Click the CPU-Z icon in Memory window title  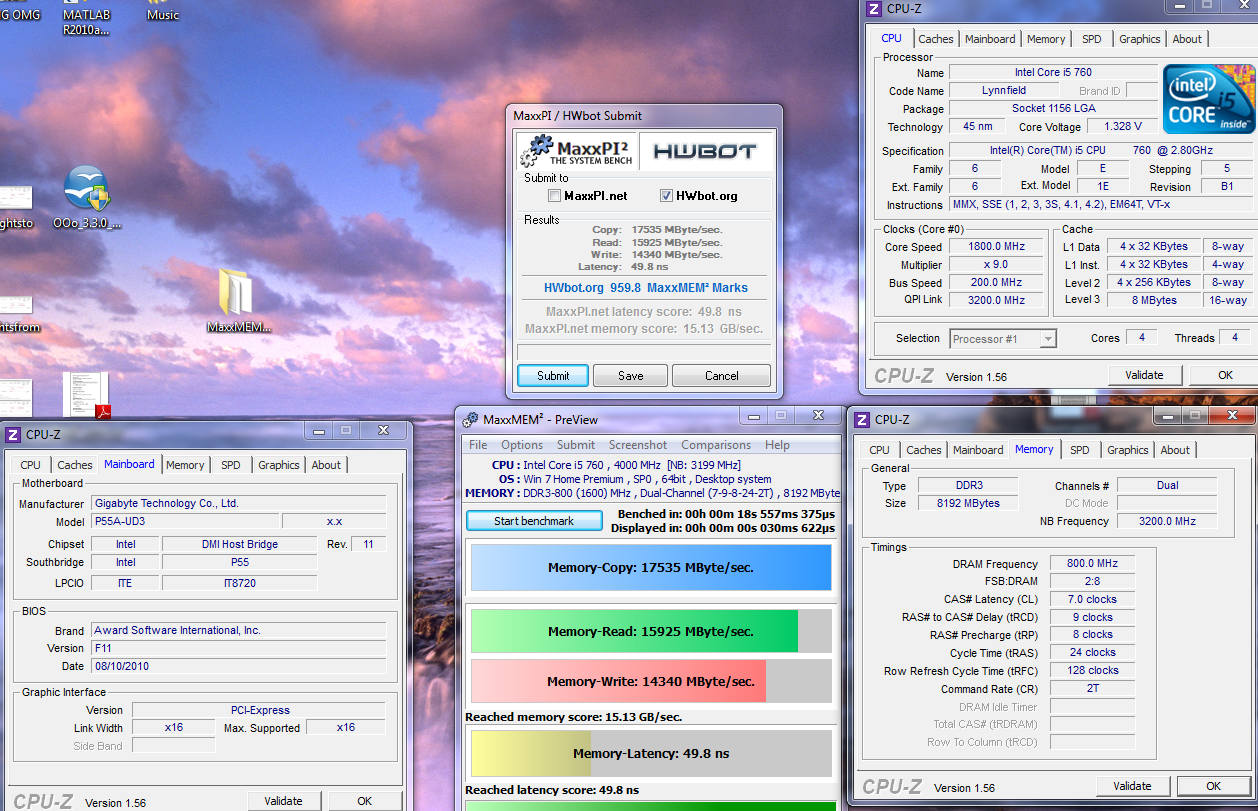coord(862,419)
